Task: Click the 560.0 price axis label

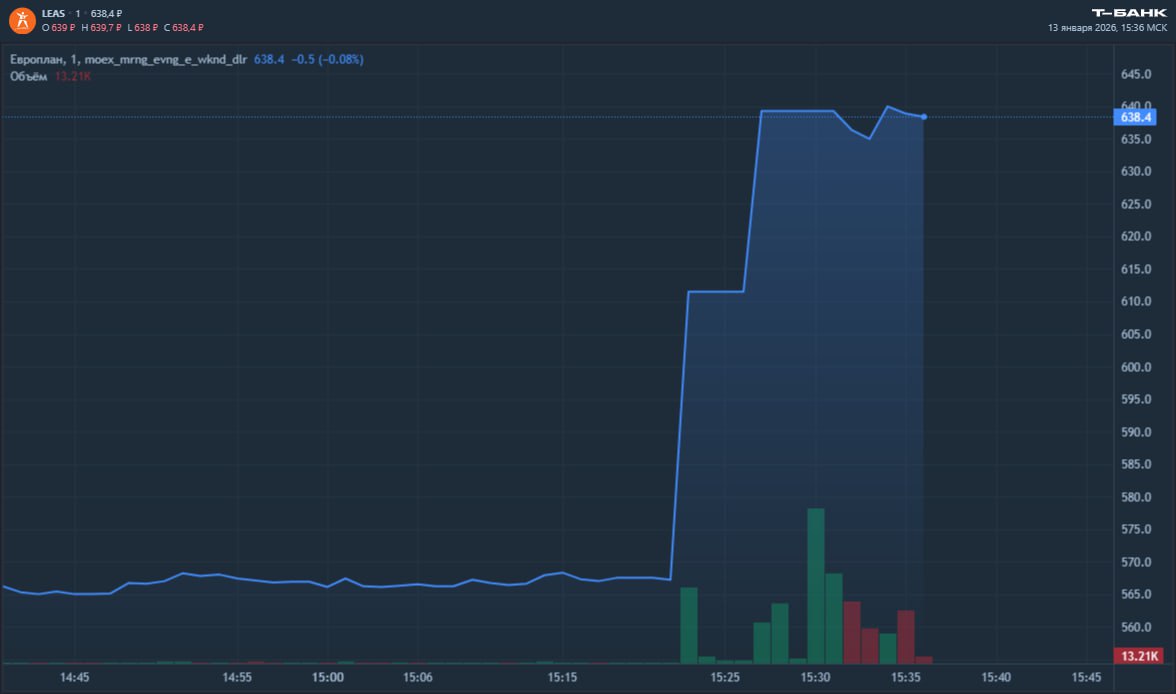Action: [x=1137, y=628]
